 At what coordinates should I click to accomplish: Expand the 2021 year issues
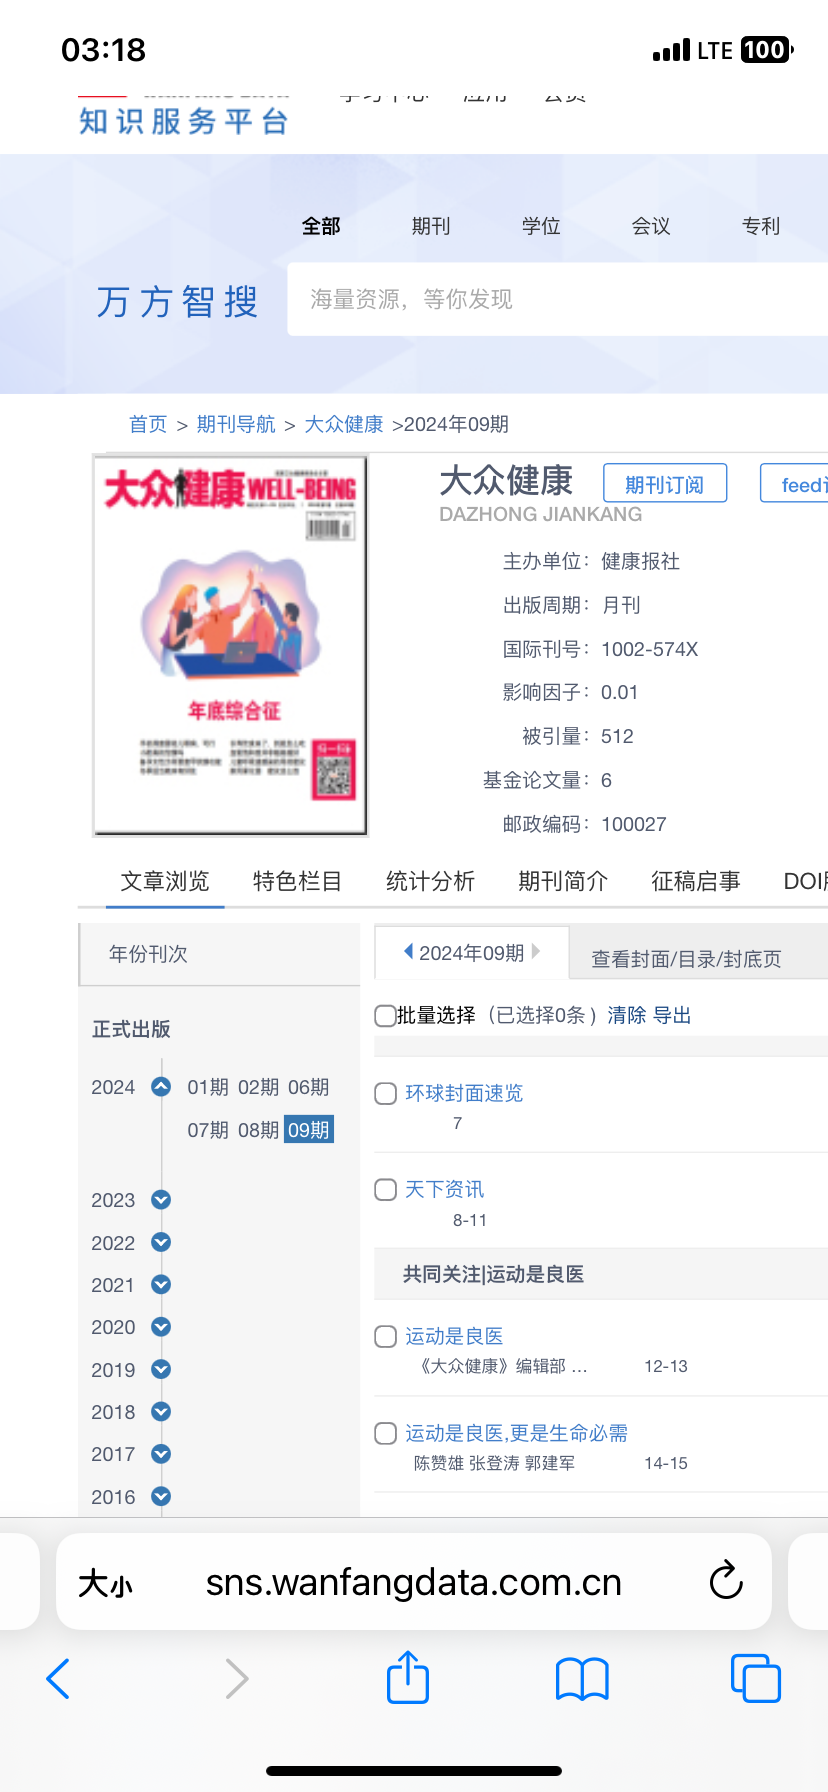tap(161, 1284)
